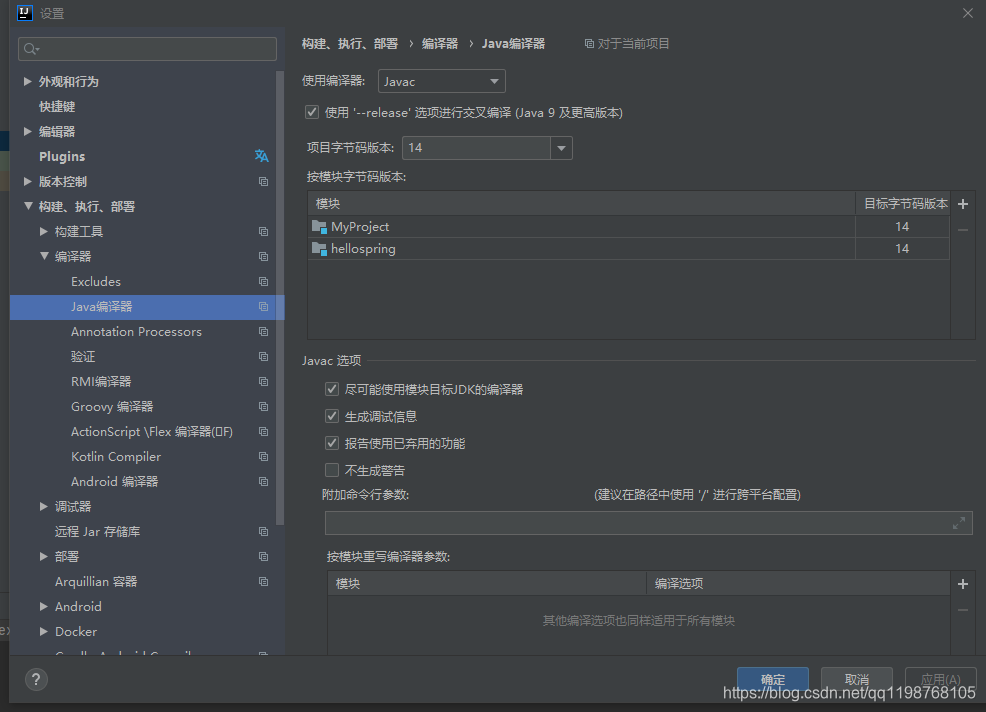Screen dimensions: 986x712
Task: Click the plus icon to add module bytecode version
Action: tap(962, 204)
